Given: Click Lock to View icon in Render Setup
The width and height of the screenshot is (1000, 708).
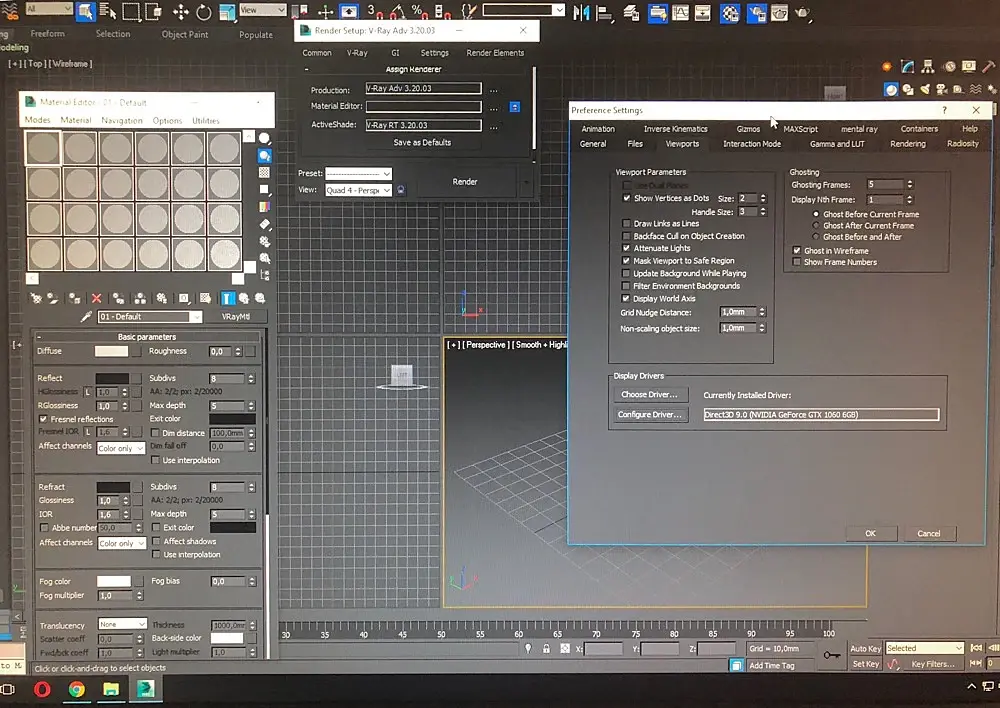Looking at the screenshot, I should (401, 189).
